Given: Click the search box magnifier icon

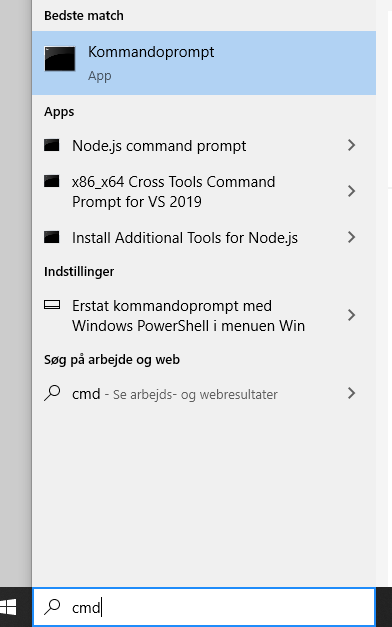Looking at the screenshot, I should pyautogui.click(x=52, y=607).
